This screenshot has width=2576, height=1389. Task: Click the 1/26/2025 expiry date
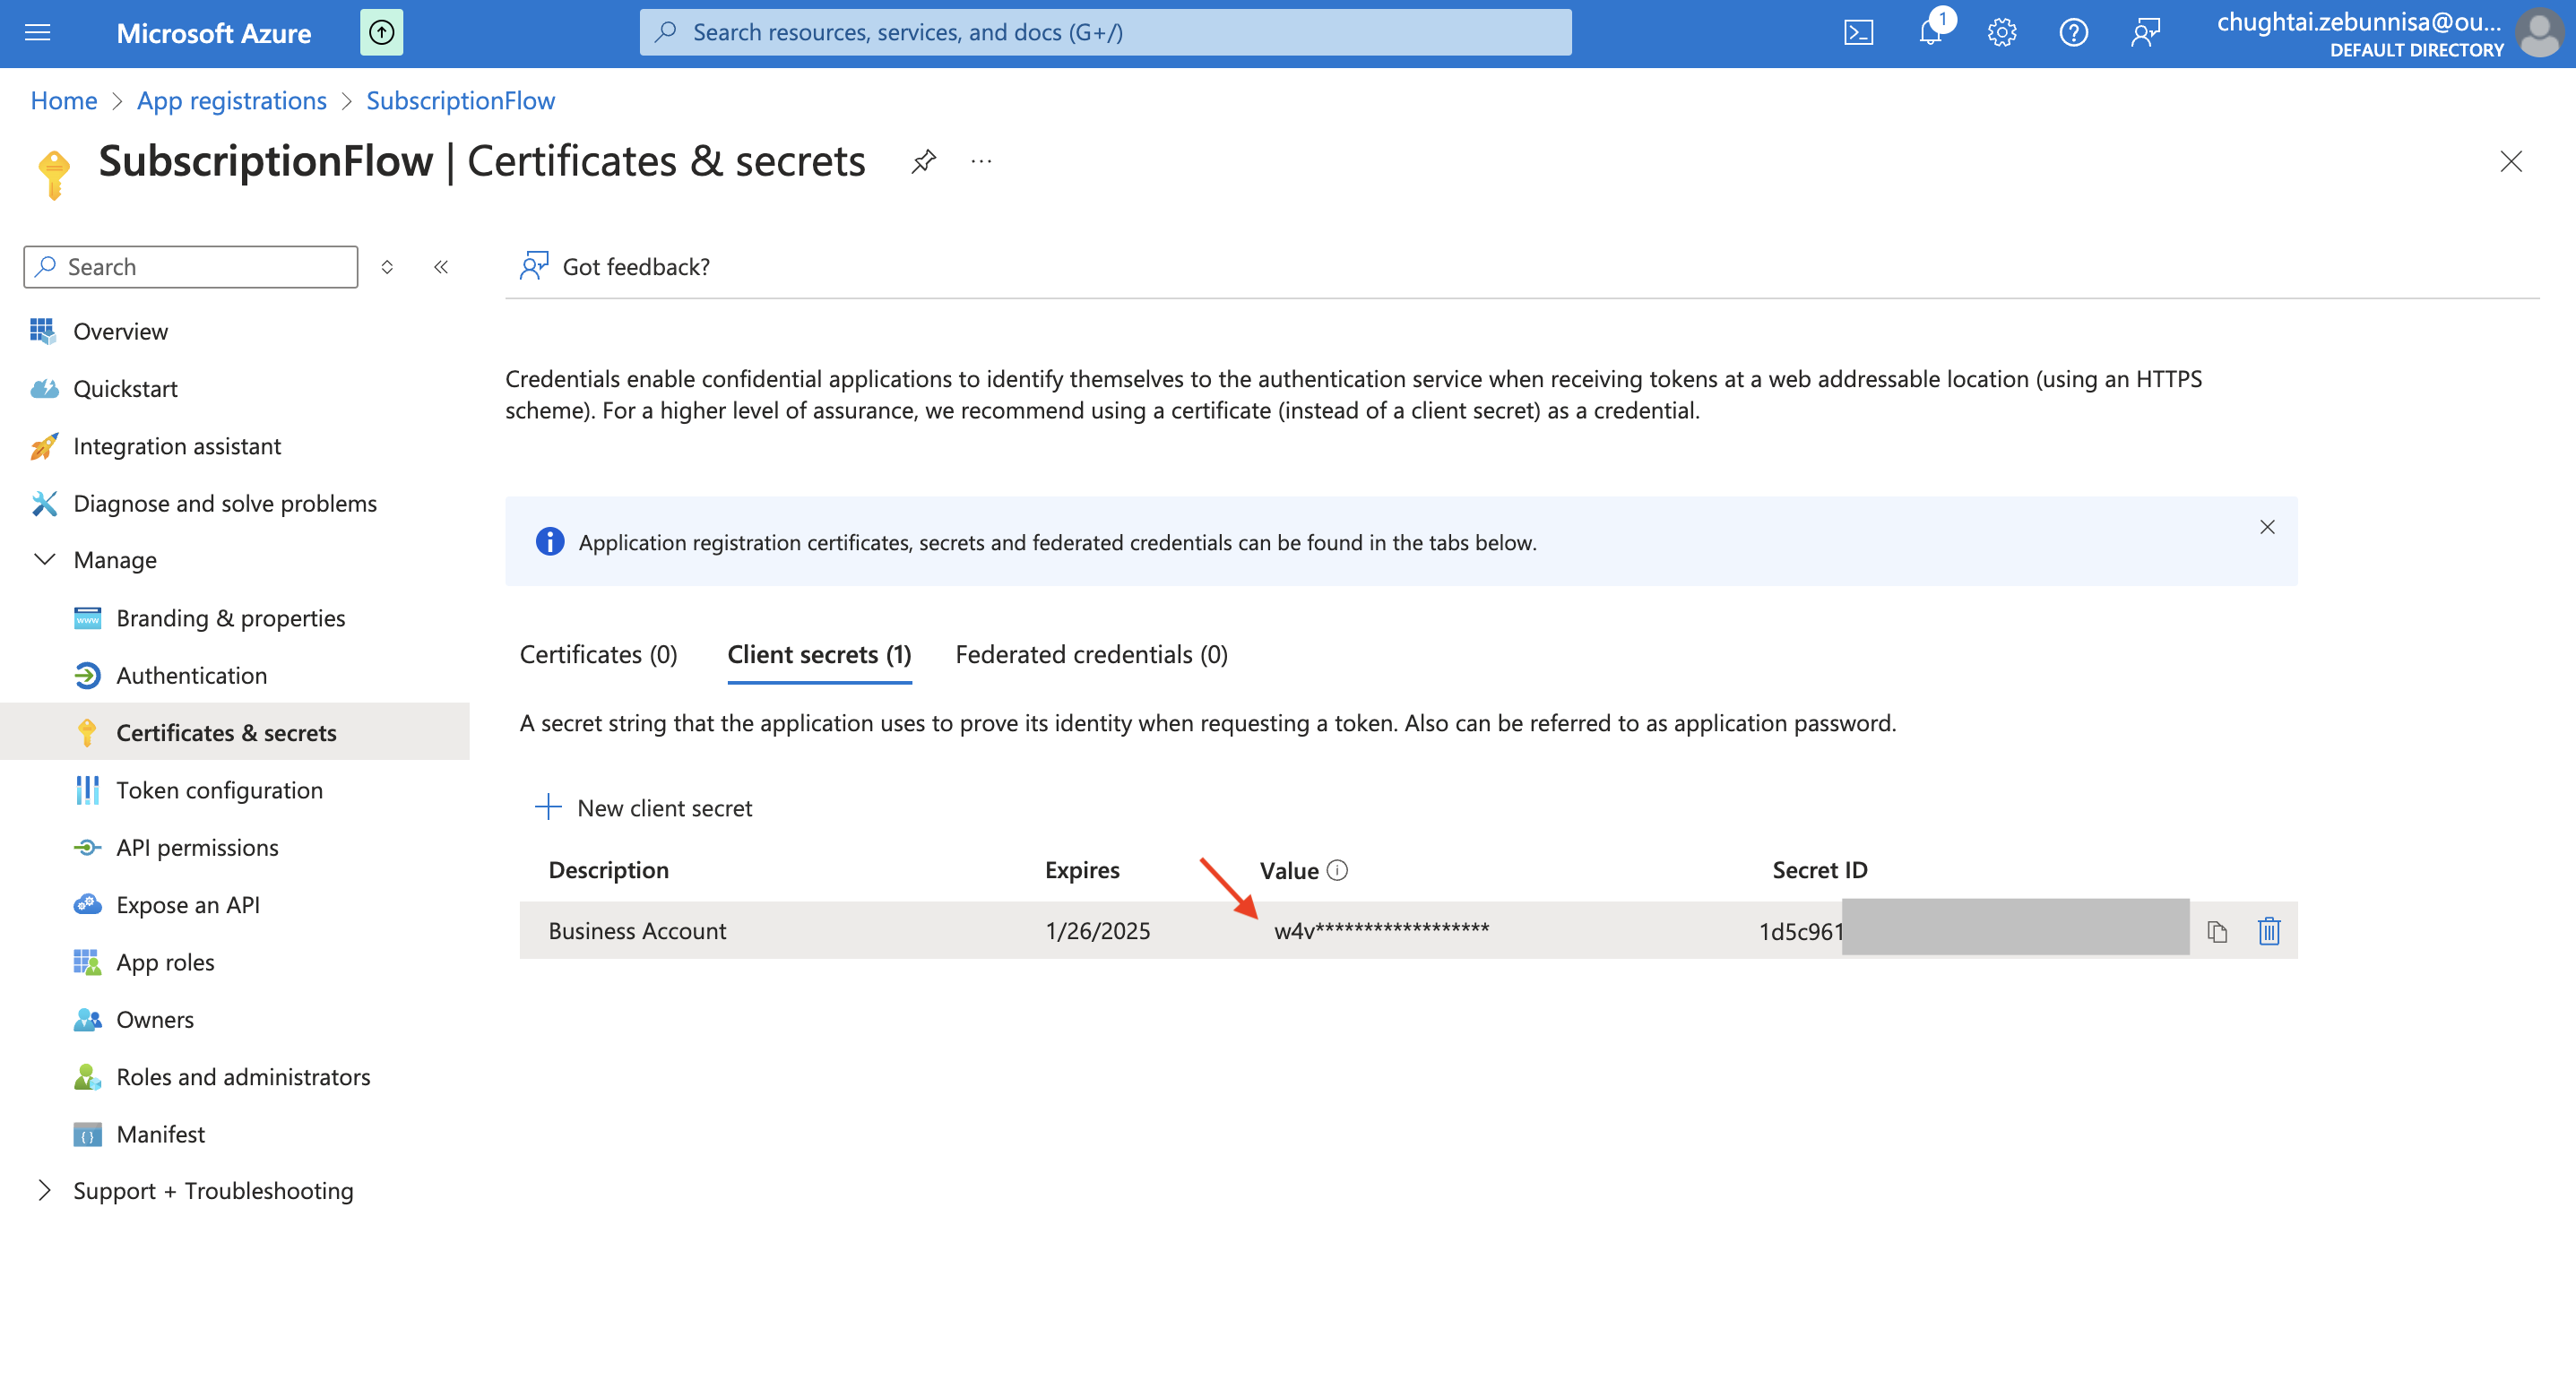pos(1097,931)
